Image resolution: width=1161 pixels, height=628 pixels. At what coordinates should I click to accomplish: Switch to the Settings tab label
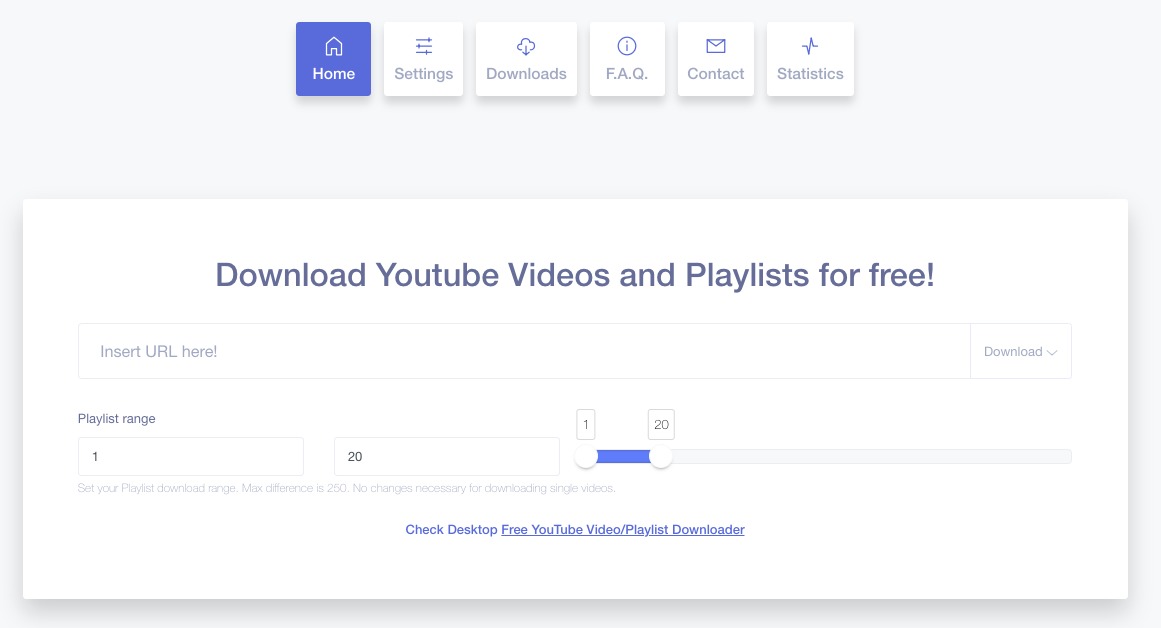[x=424, y=74]
